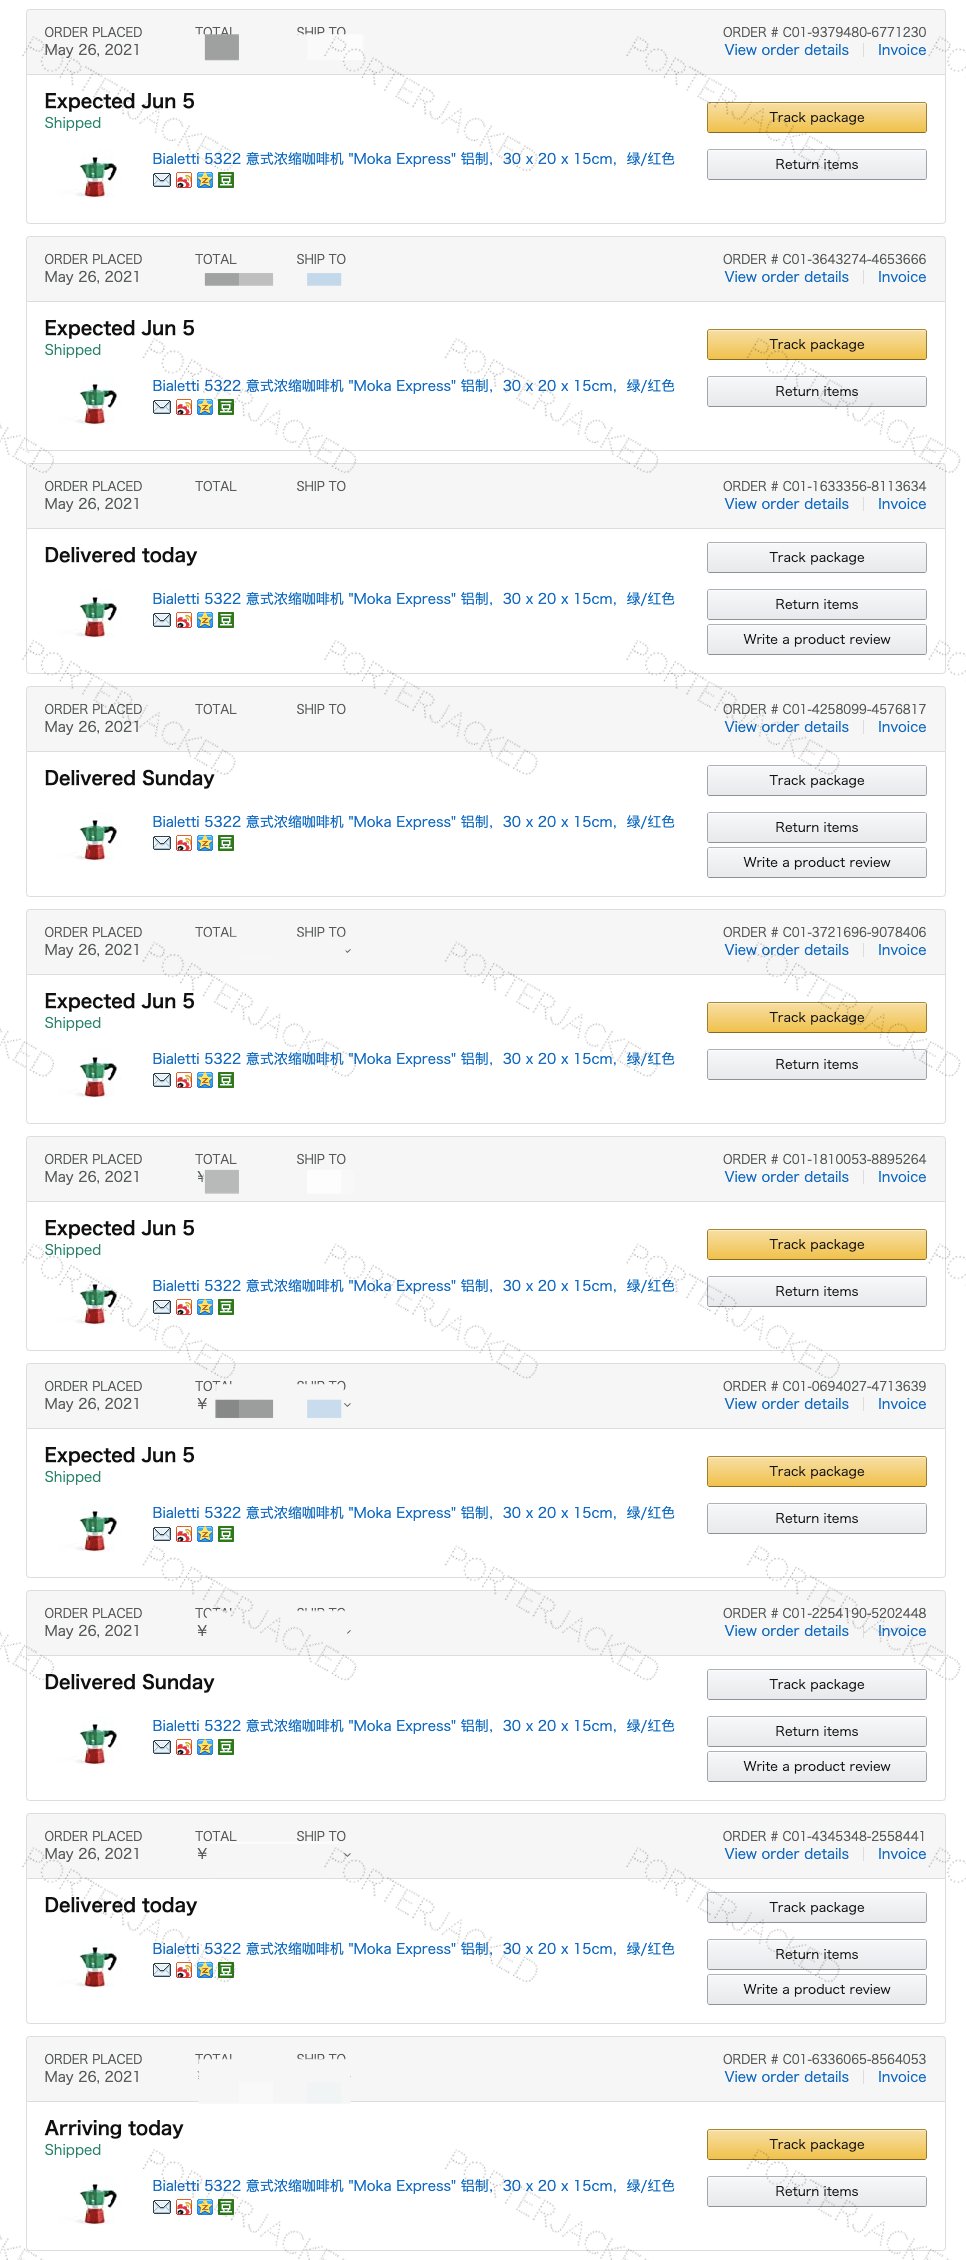
Task: Click QZone star icon in order C01-1633356-8113634
Action: pyautogui.click(x=205, y=620)
